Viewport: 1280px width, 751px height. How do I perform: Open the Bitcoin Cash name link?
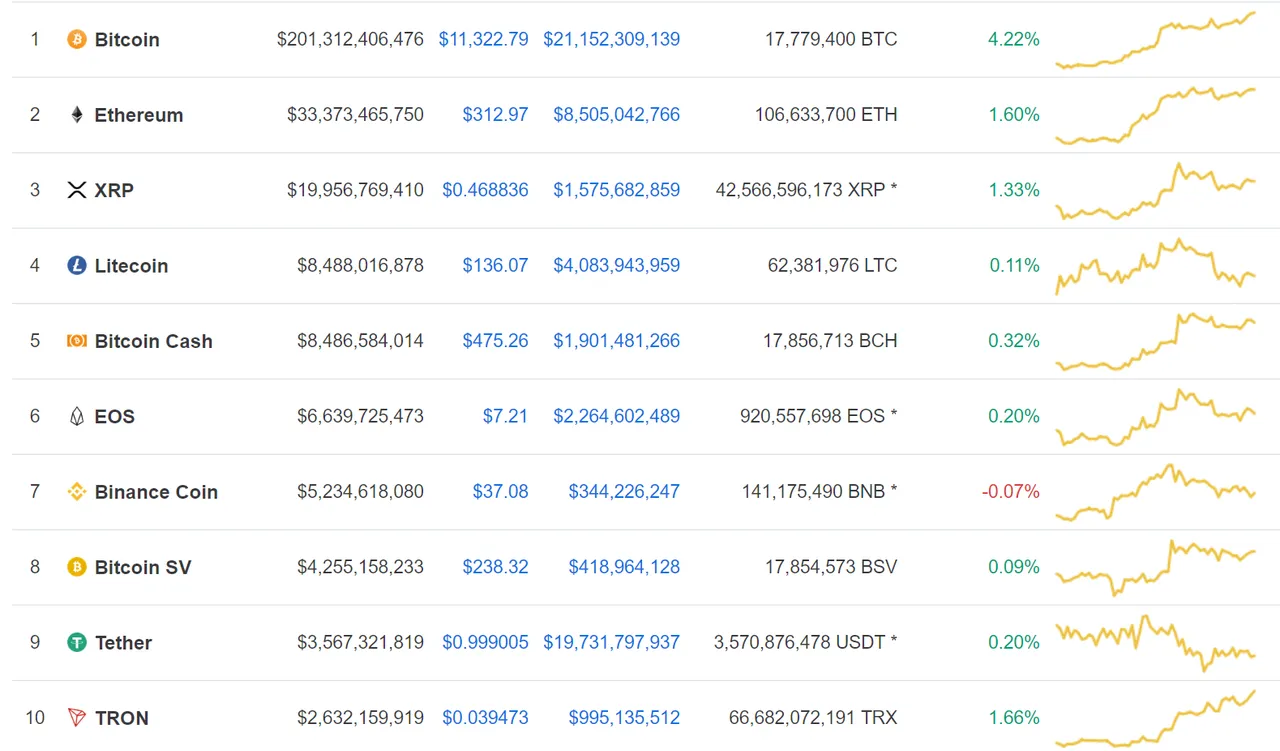154,341
